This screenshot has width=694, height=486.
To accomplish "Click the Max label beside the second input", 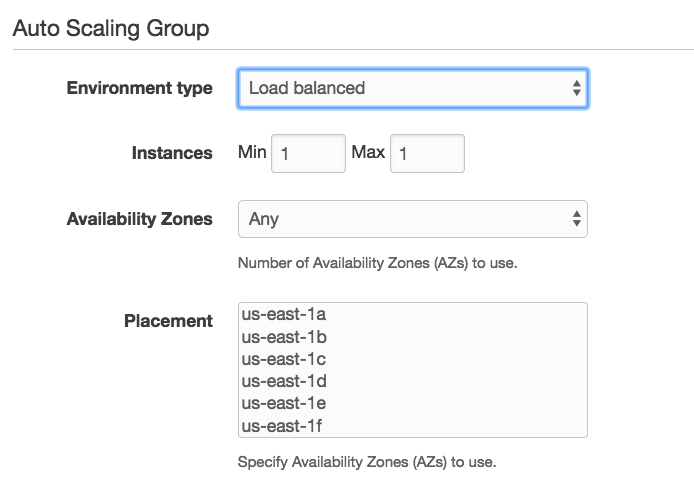I will tap(368, 152).
